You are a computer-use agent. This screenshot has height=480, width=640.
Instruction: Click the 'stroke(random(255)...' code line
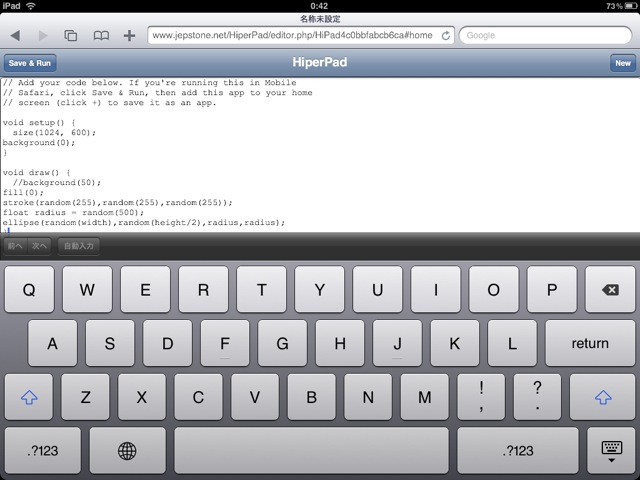[118, 202]
